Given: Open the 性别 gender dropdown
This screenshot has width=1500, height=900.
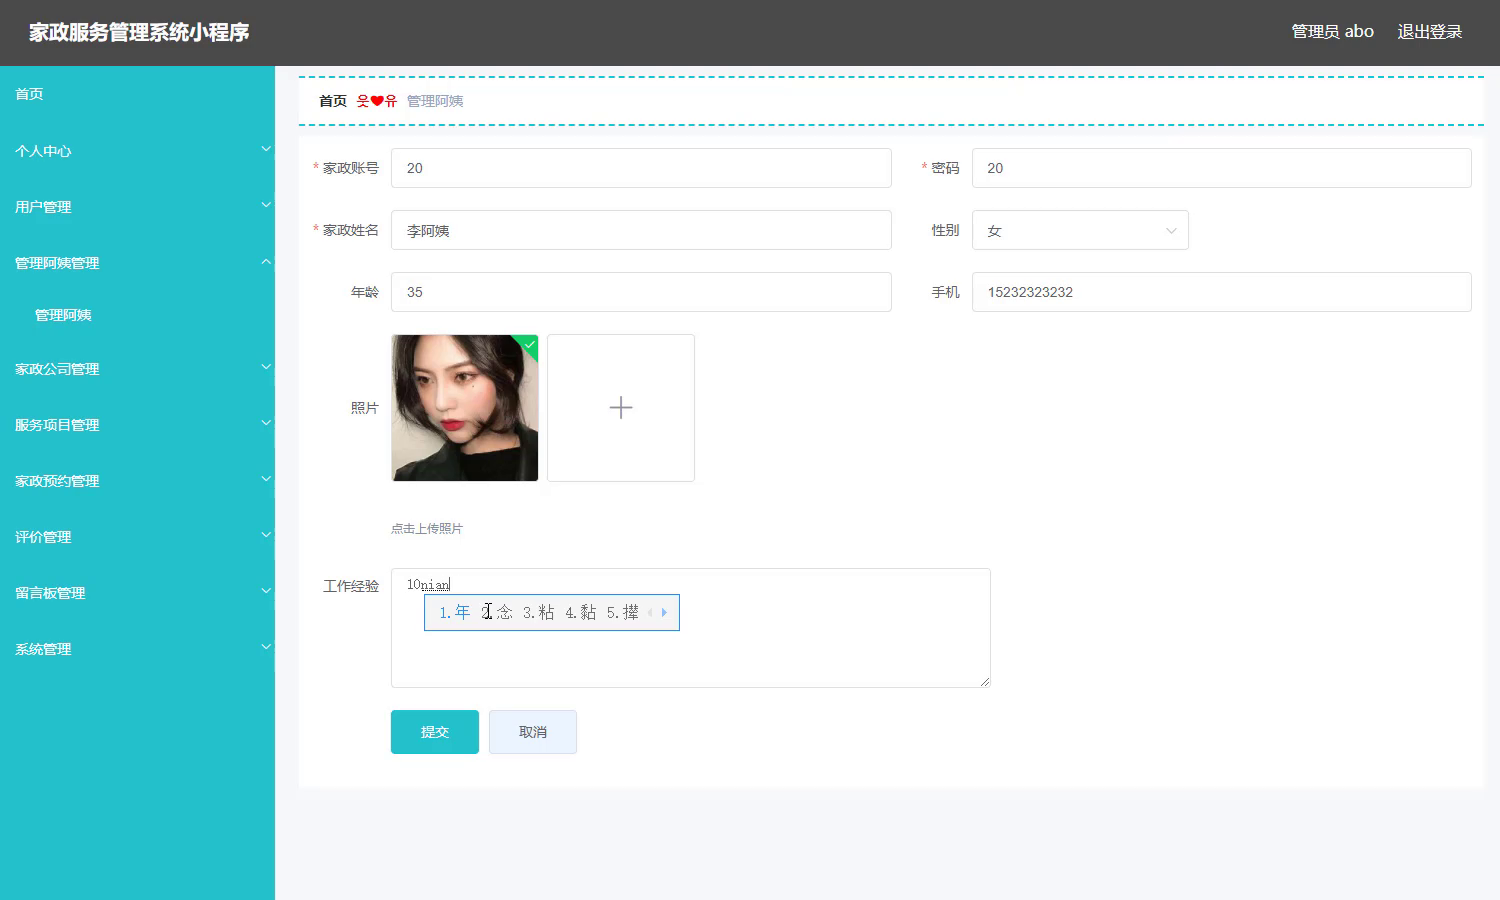Looking at the screenshot, I should point(1080,230).
